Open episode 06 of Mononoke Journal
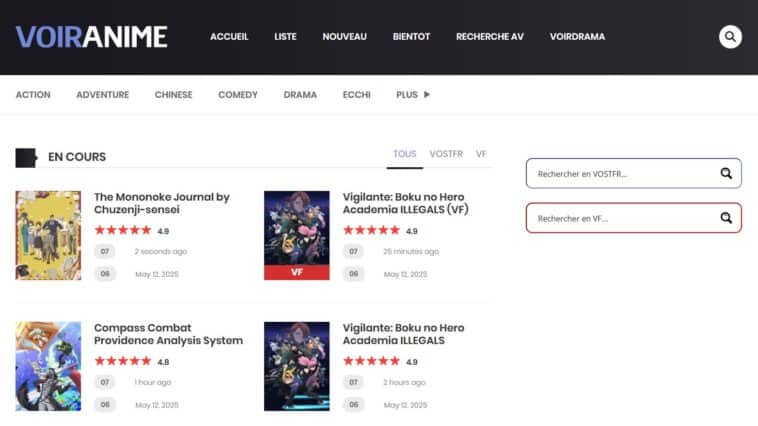The height and width of the screenshot is (426, 758). [105, 274]
